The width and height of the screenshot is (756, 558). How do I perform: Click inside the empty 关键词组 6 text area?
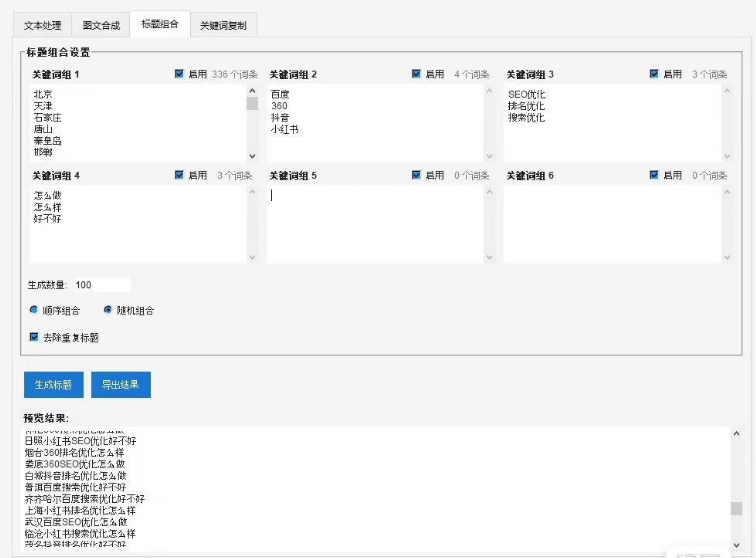[612, 224]
